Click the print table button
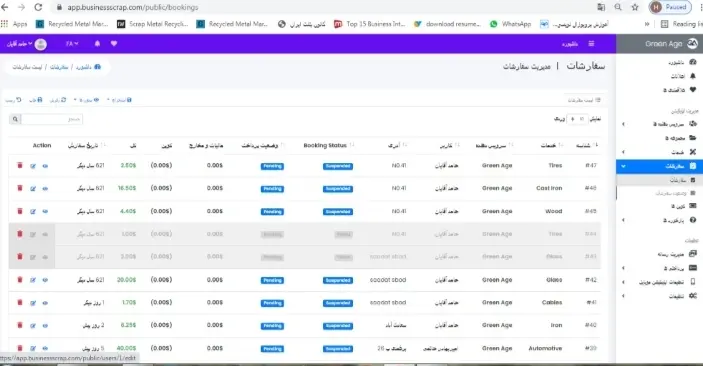This screenshot has width=703, height=366. pos(36,100)
